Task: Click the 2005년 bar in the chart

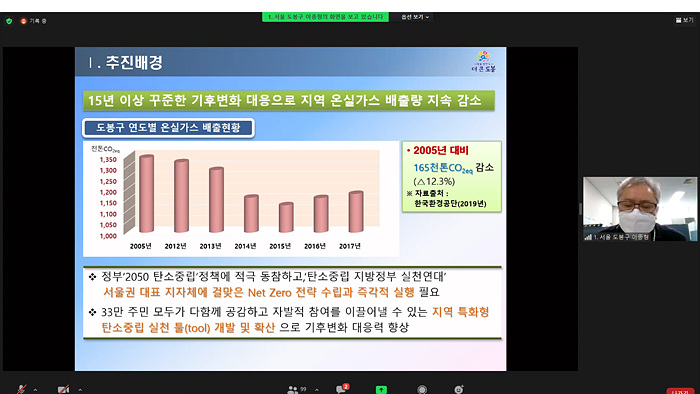Action: pyautogui.click(x=146, y=194)
